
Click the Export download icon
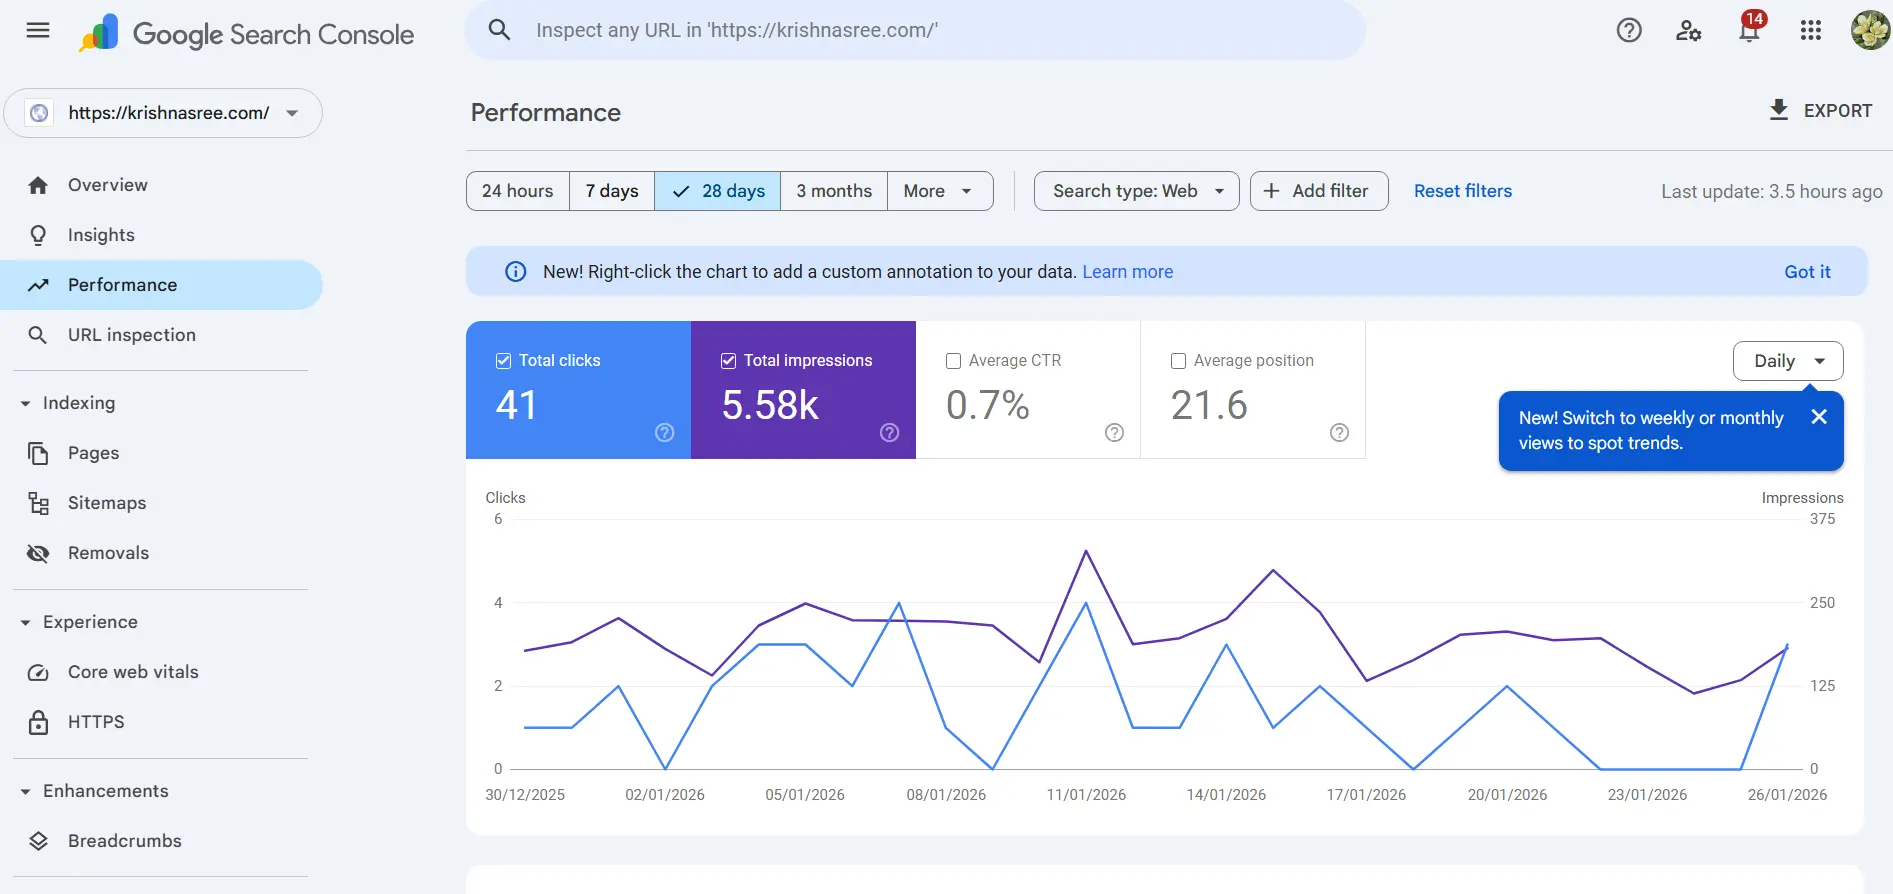(x=1779, y=110)
